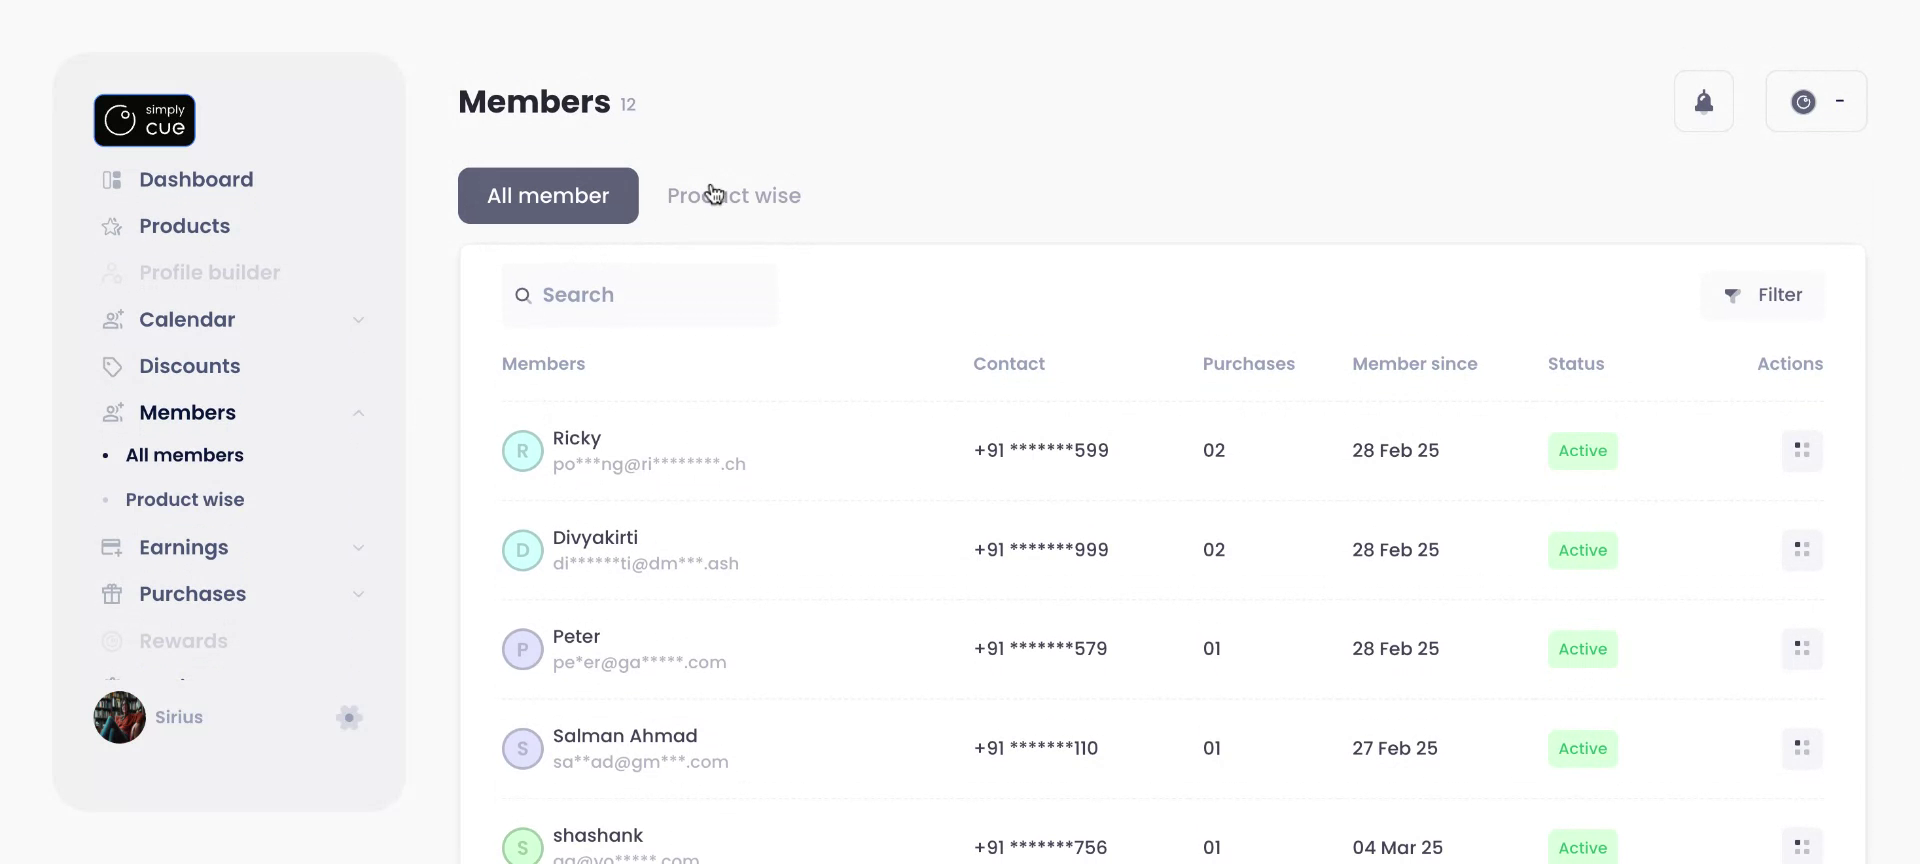
Task: Open Product wise under Members sidebar
Action: point(185,500)
